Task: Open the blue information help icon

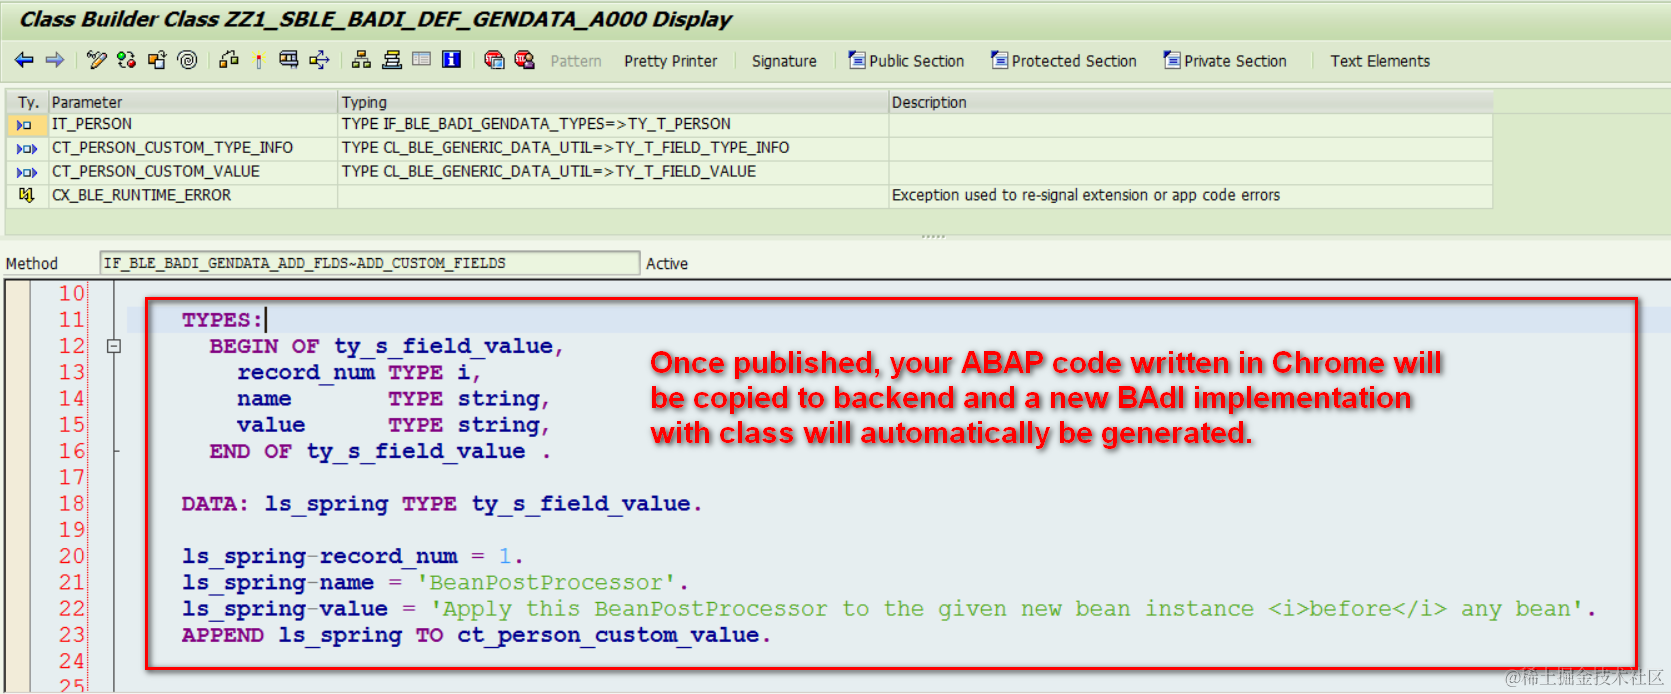Action: [x=452, y=60]
